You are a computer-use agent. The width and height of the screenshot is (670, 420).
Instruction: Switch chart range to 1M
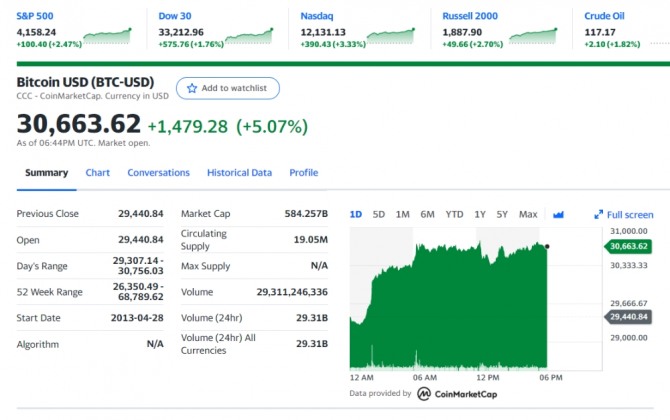402,214
